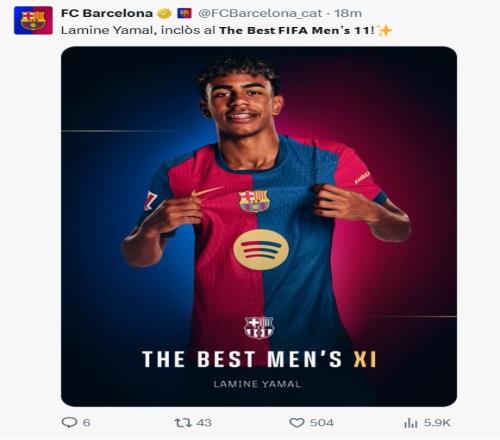Like the tweet with the heart icon
The width and height of the screenshot is (500, 440).
(x=297, y=423)
